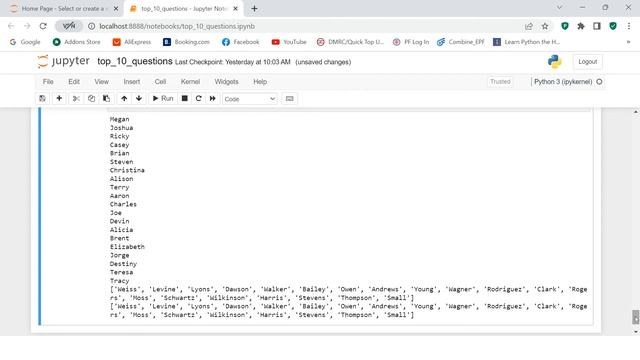Open the PF Log In bookmark
Screen dimensions: 640x360
[x=411, y=42]
